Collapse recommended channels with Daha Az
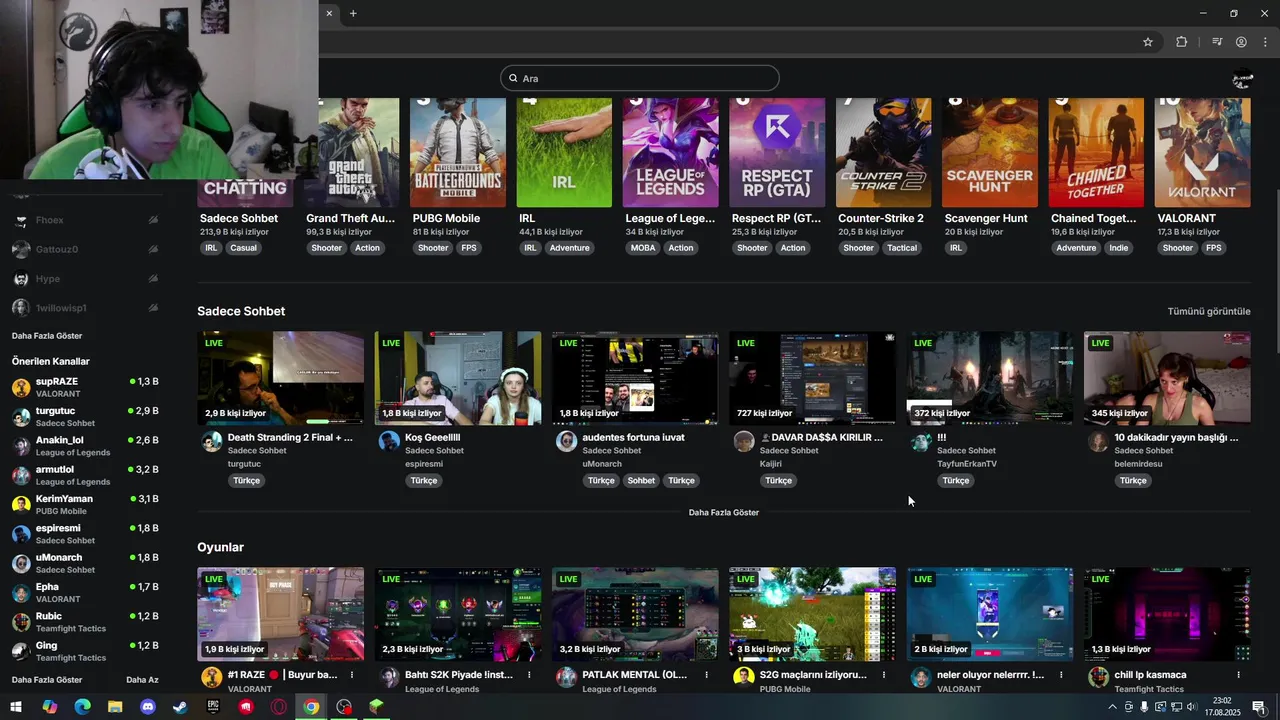Viewport: 1280px width, 720px height. (142, 680)
